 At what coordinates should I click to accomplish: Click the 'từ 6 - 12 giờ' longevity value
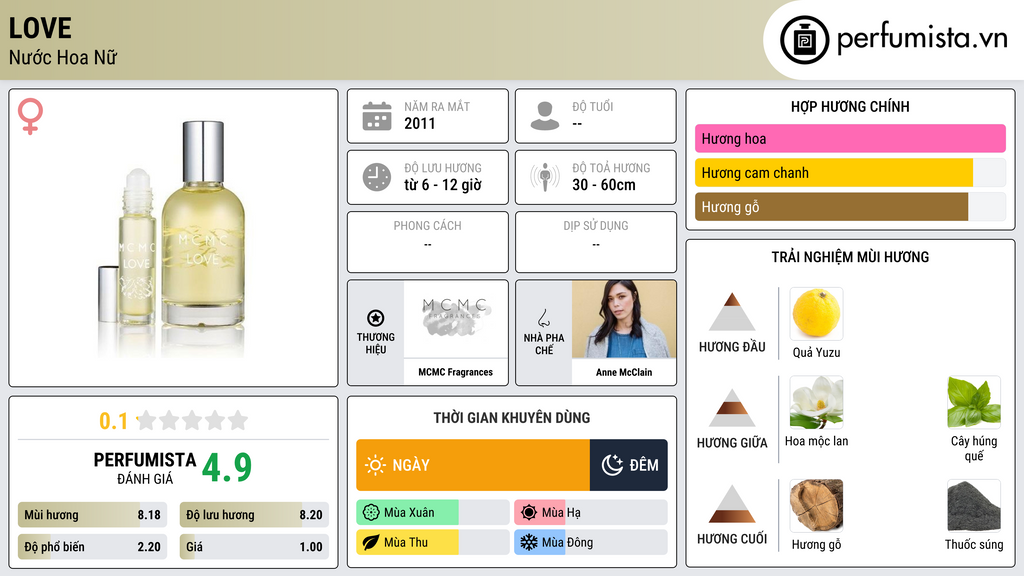[x=442, y=185]
